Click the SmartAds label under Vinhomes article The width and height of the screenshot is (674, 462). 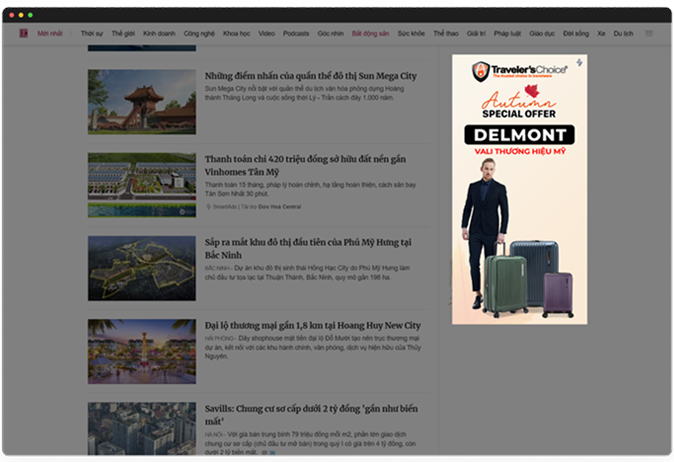click(224, 207)
